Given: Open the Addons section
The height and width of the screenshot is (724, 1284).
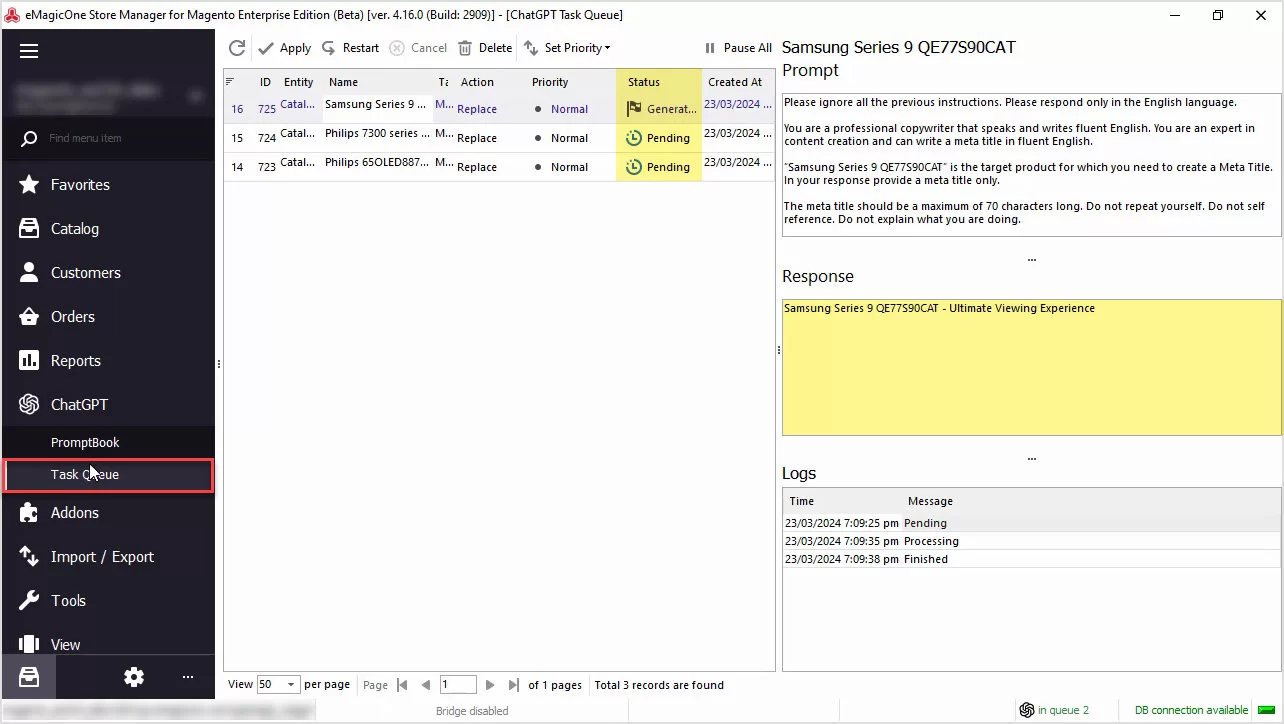Looking at the screenshot, I should pos(108,512).
